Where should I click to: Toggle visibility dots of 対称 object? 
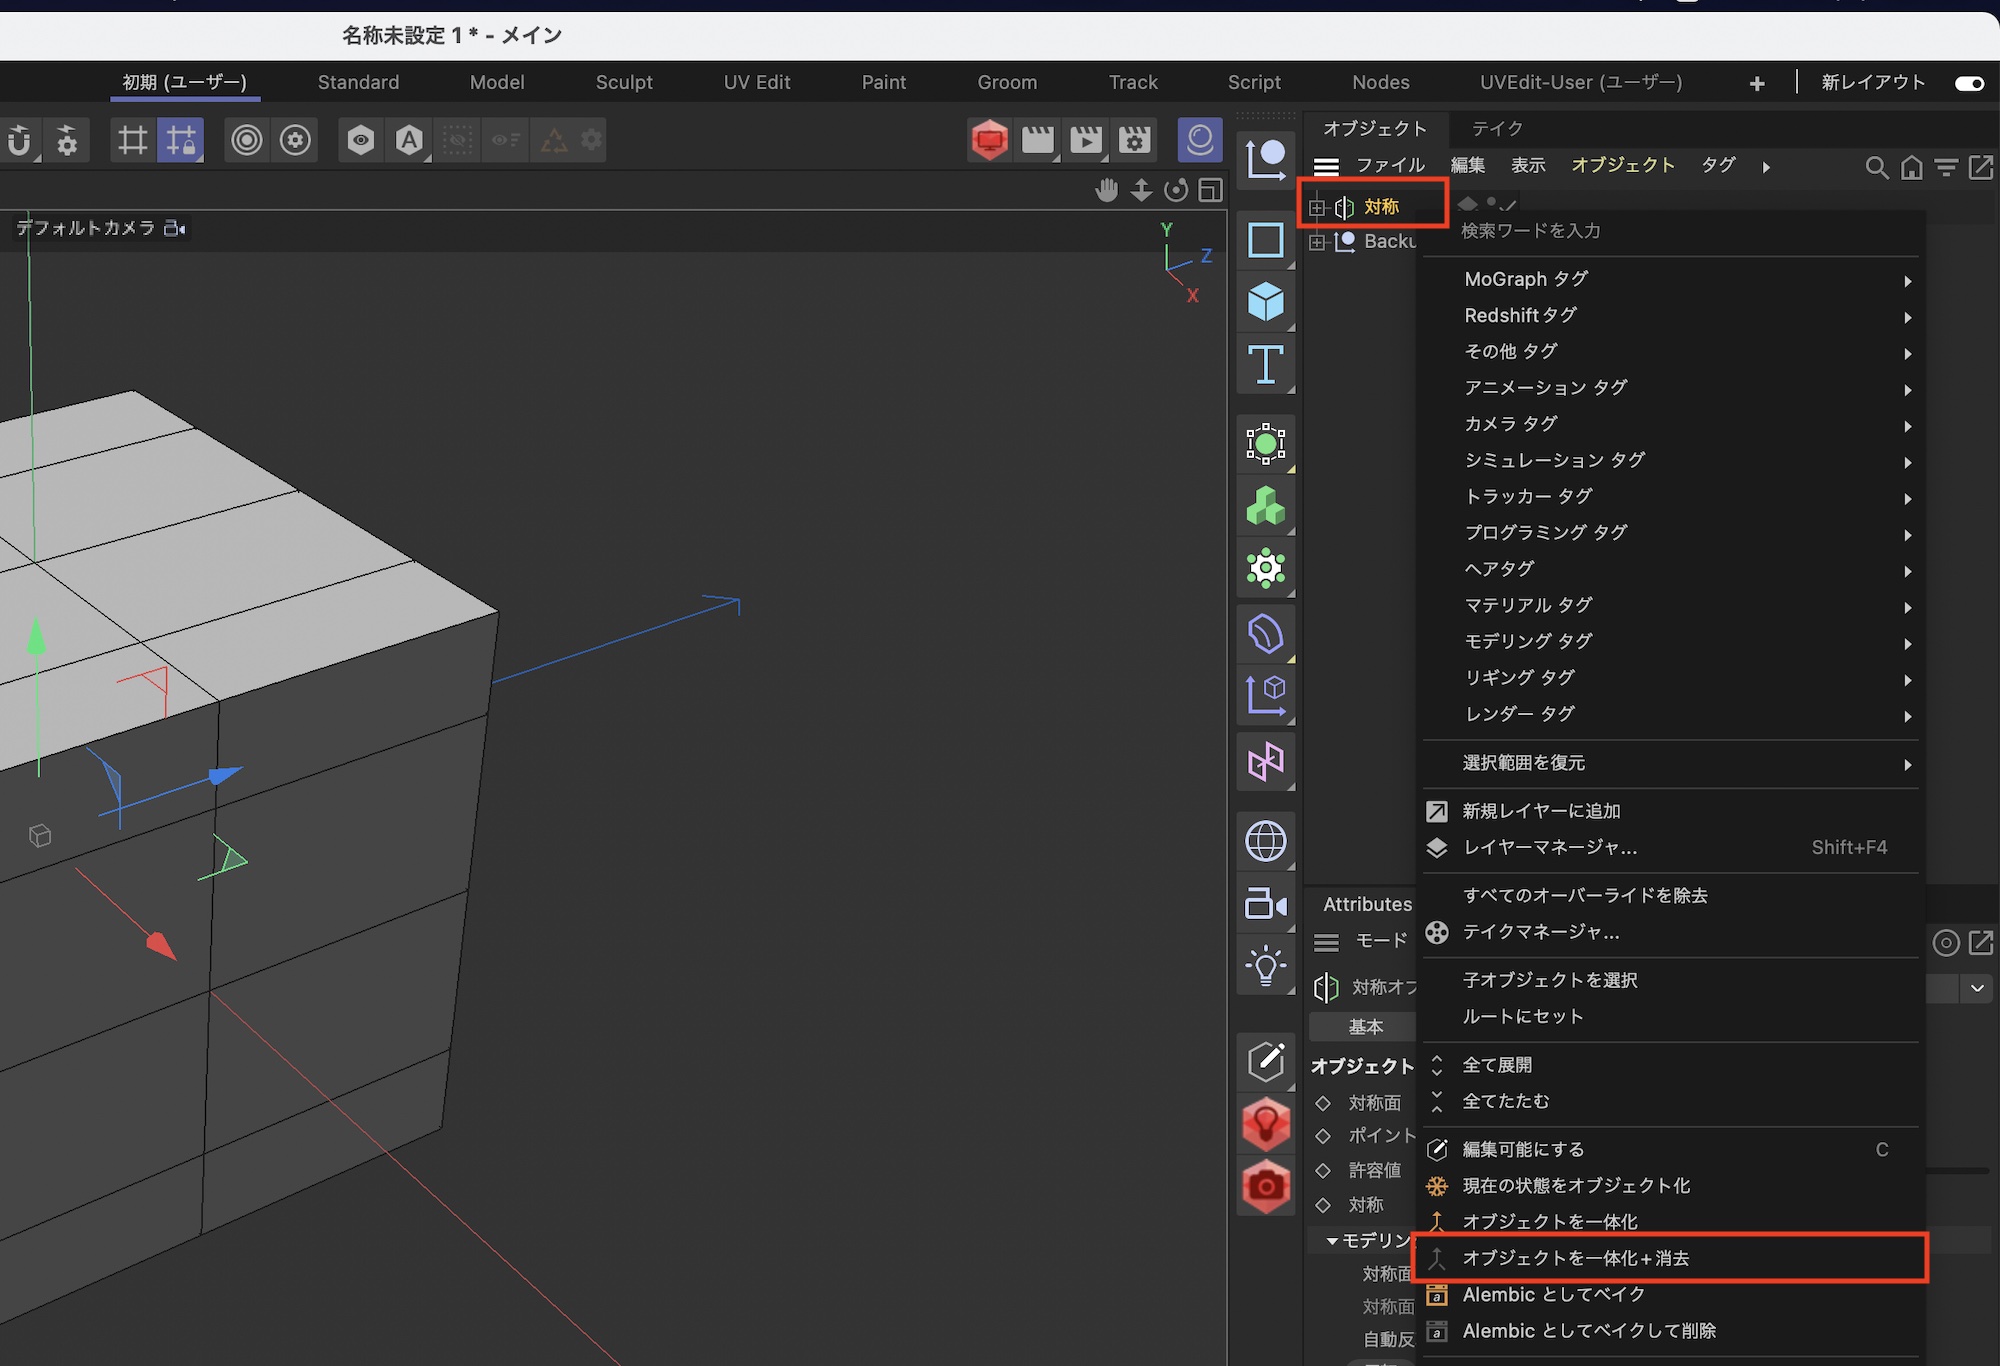(1491, 203)
